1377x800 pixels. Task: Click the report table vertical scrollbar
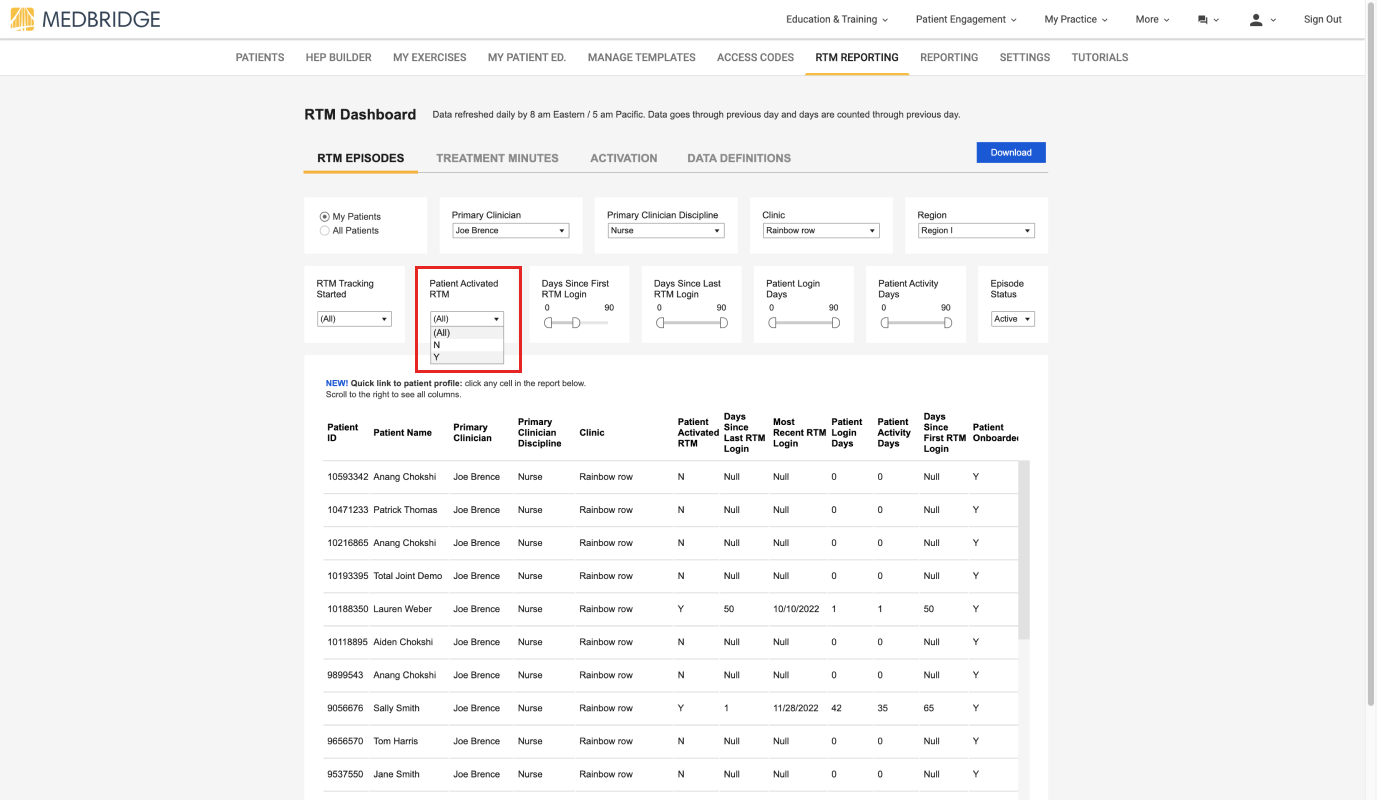(1024, 550)
